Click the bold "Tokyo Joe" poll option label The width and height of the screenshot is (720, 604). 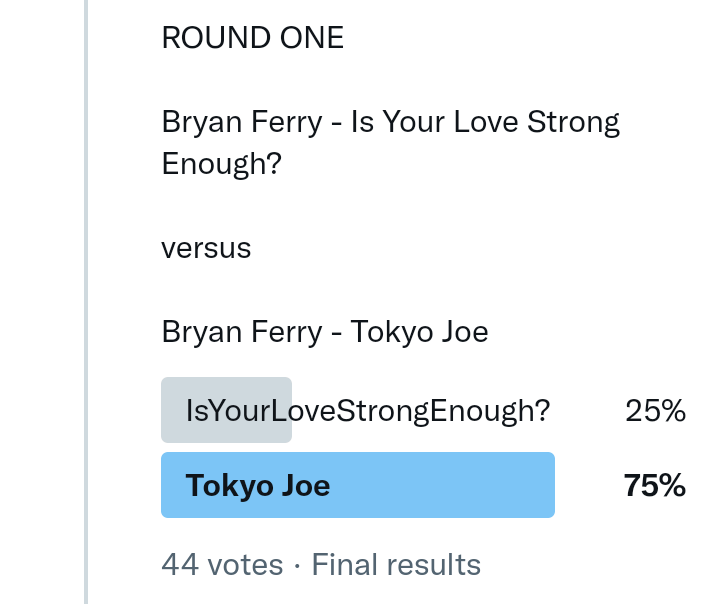(258, 485)
